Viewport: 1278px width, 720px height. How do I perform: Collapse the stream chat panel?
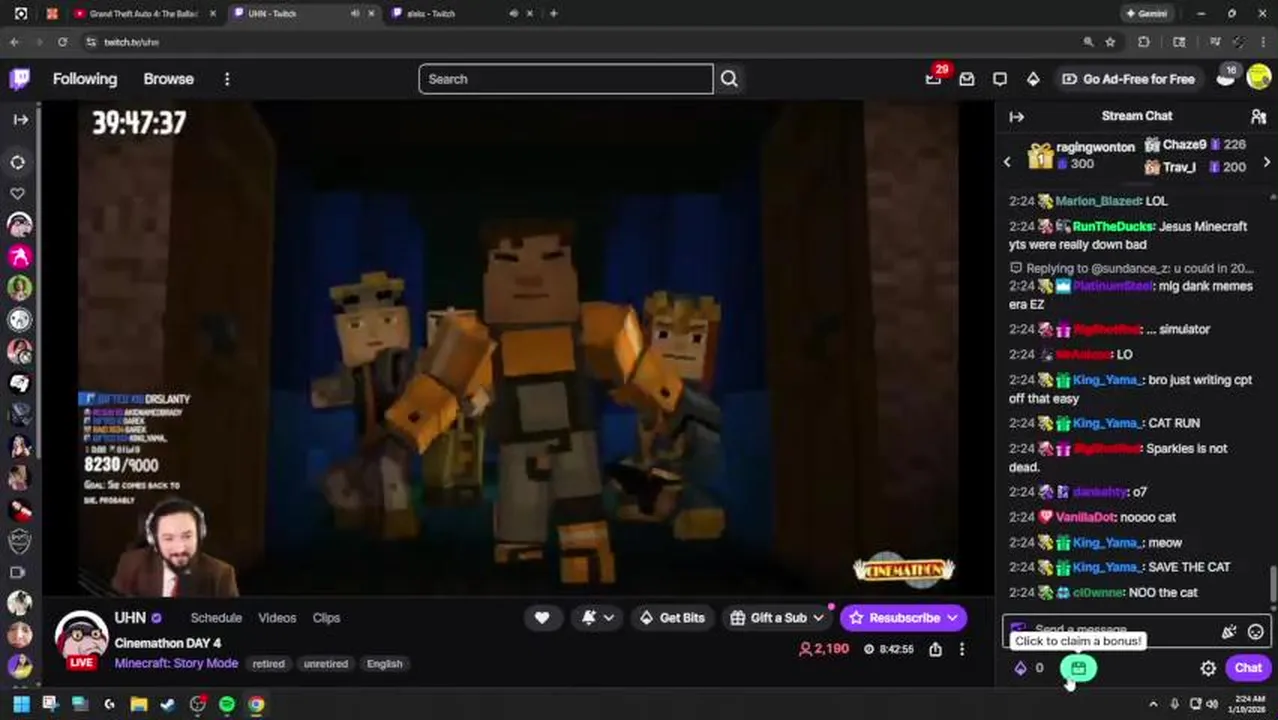pos(1016,117)
